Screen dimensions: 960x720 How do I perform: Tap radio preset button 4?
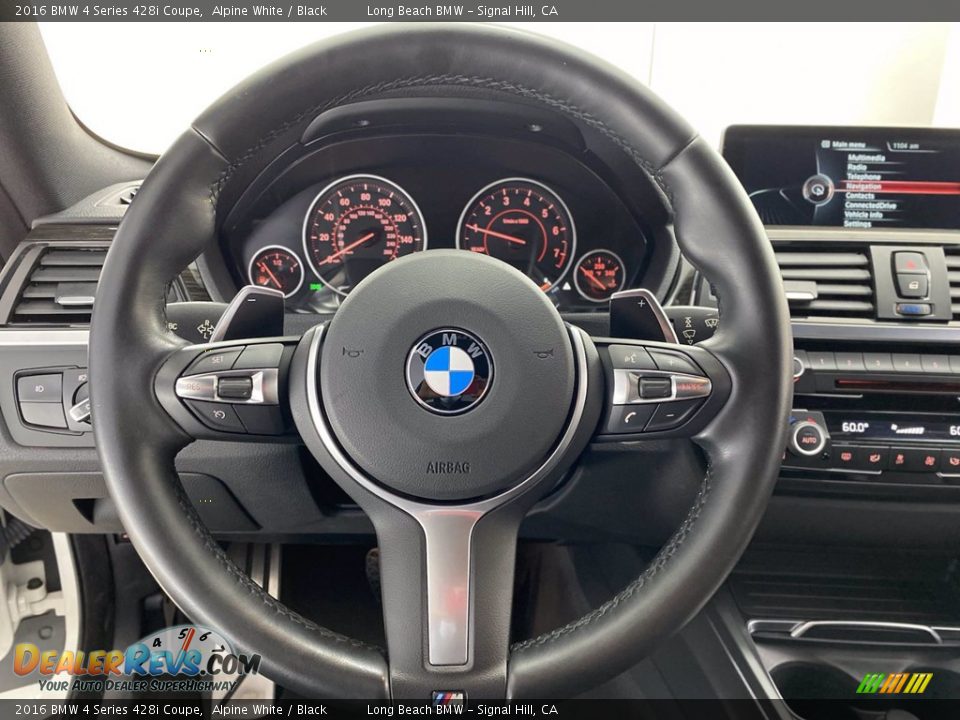point(907,364)
